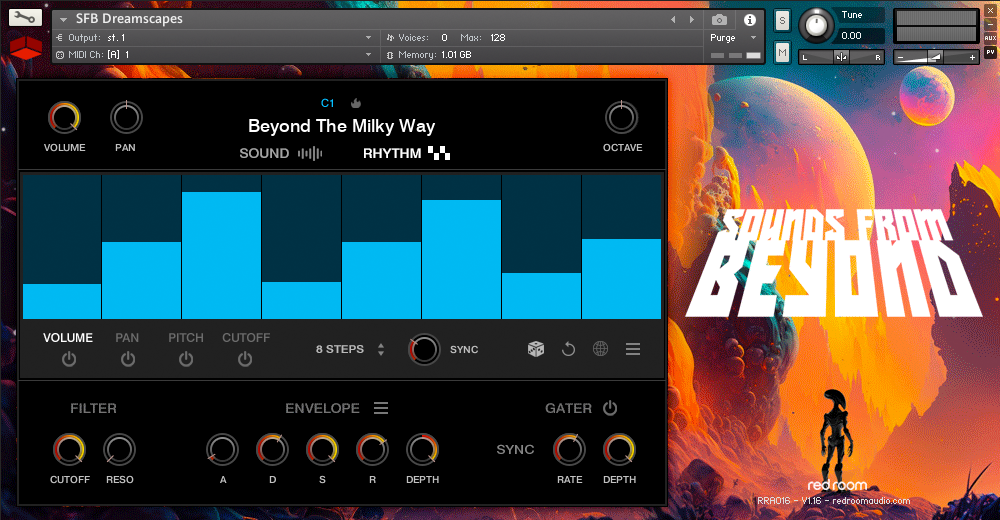Adjust the envelope A knob
This screenshot has height=520, width=1000.
click(223, 449)
